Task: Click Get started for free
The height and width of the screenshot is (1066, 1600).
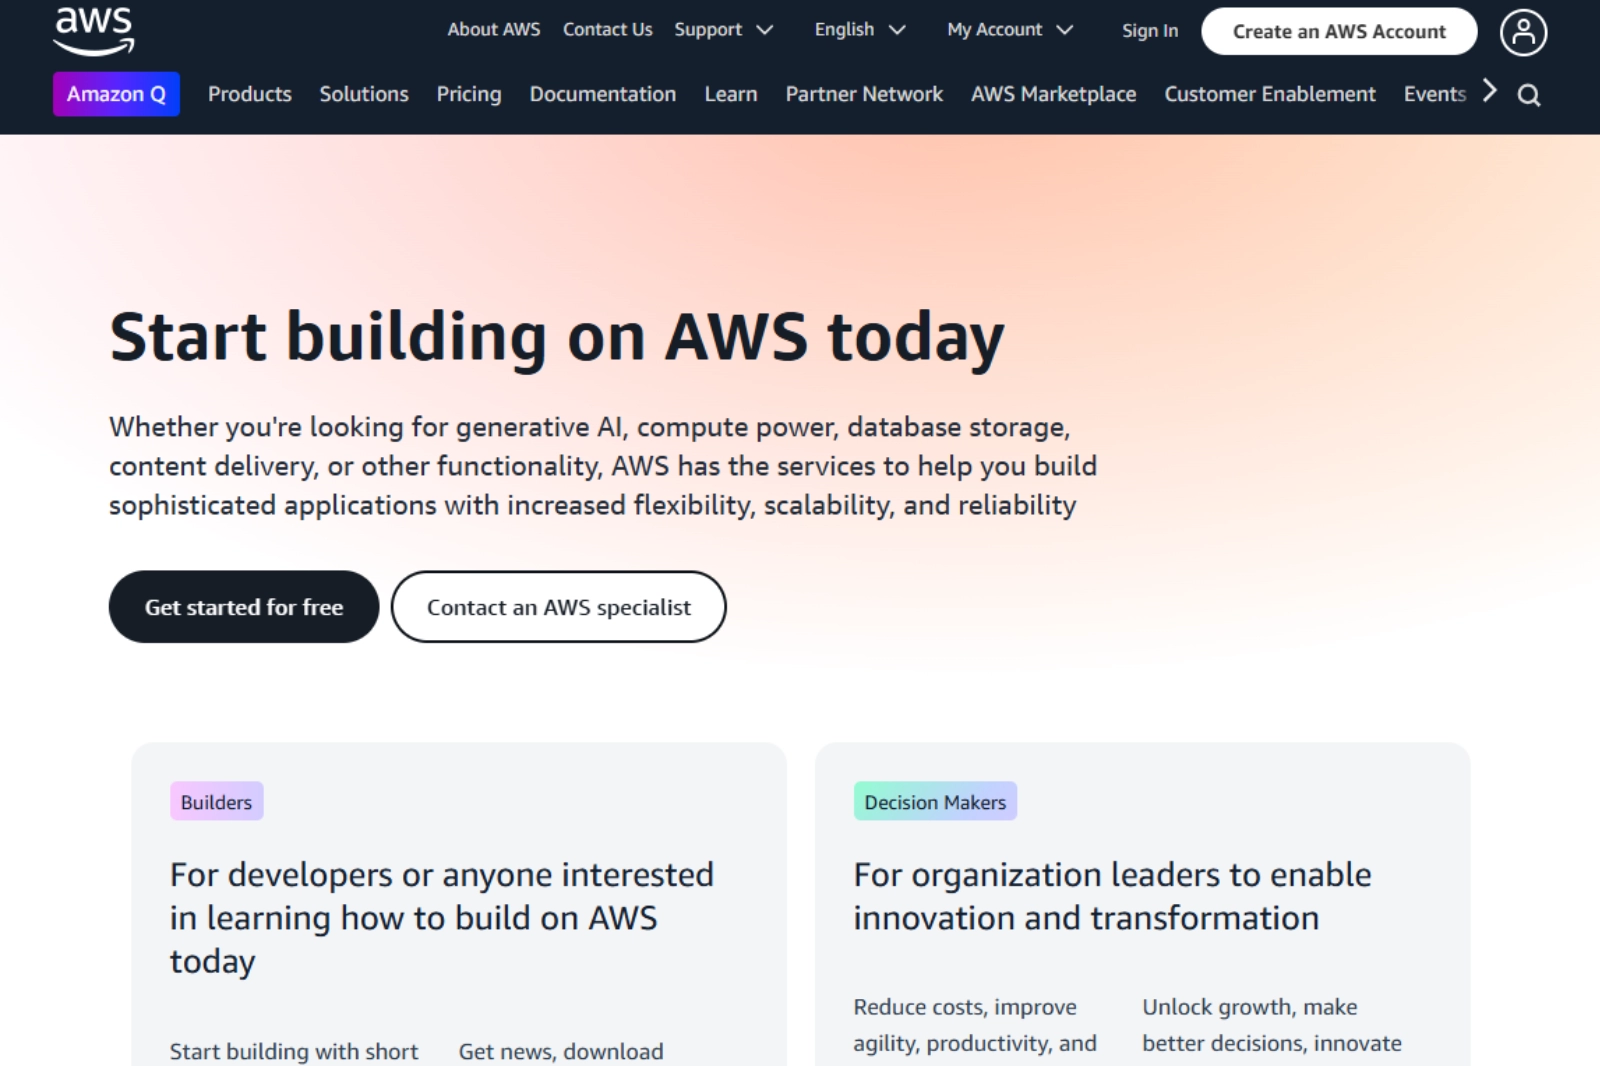Action: 243,606
